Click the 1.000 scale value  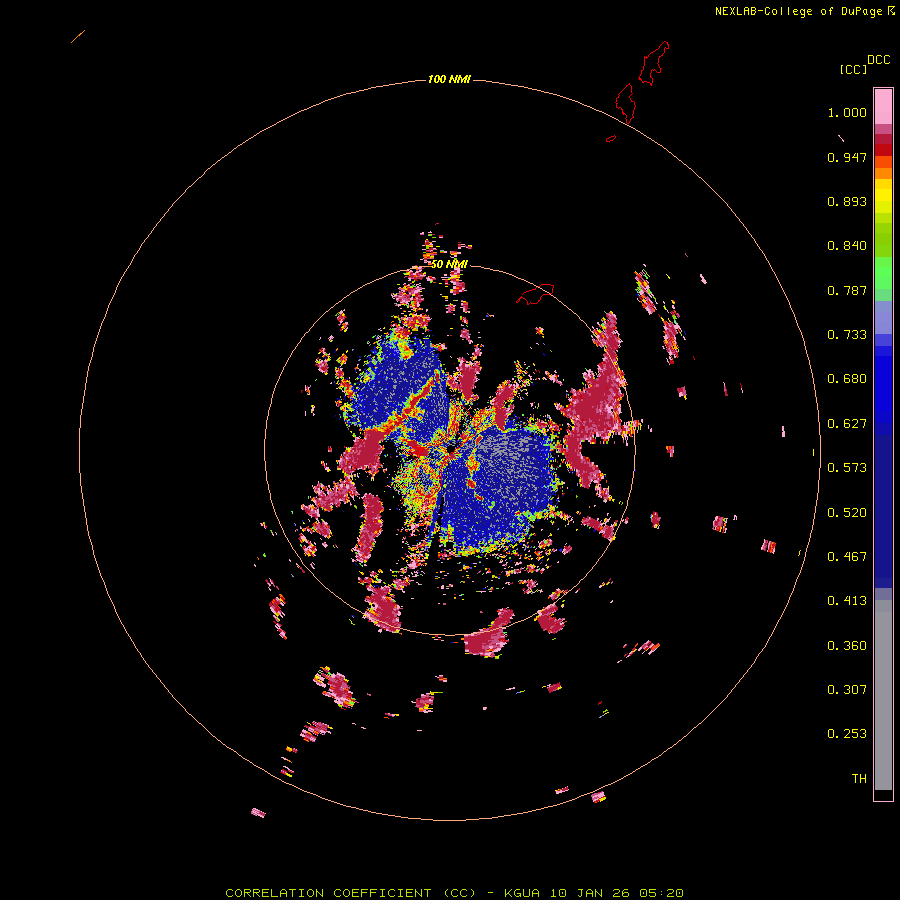point(847,112)
